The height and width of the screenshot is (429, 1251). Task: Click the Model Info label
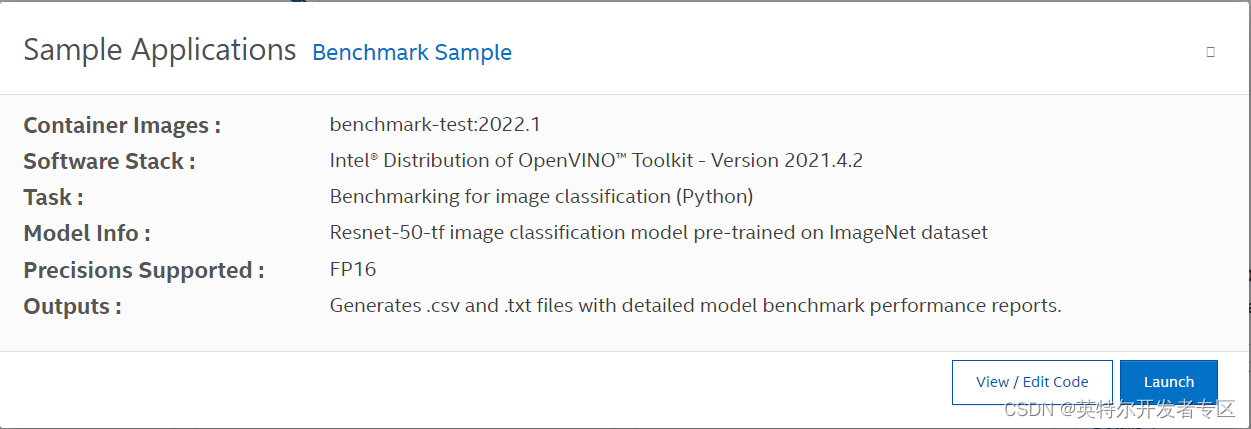(87, 233)
